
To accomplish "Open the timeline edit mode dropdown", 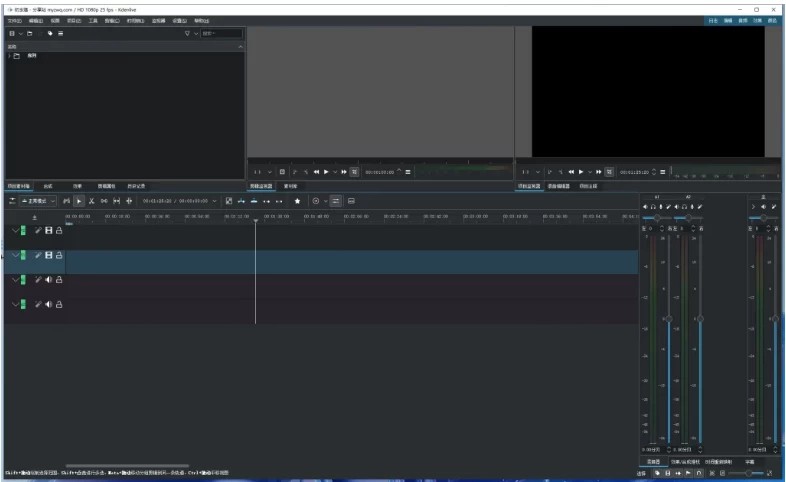I will [x=38, y=201].
